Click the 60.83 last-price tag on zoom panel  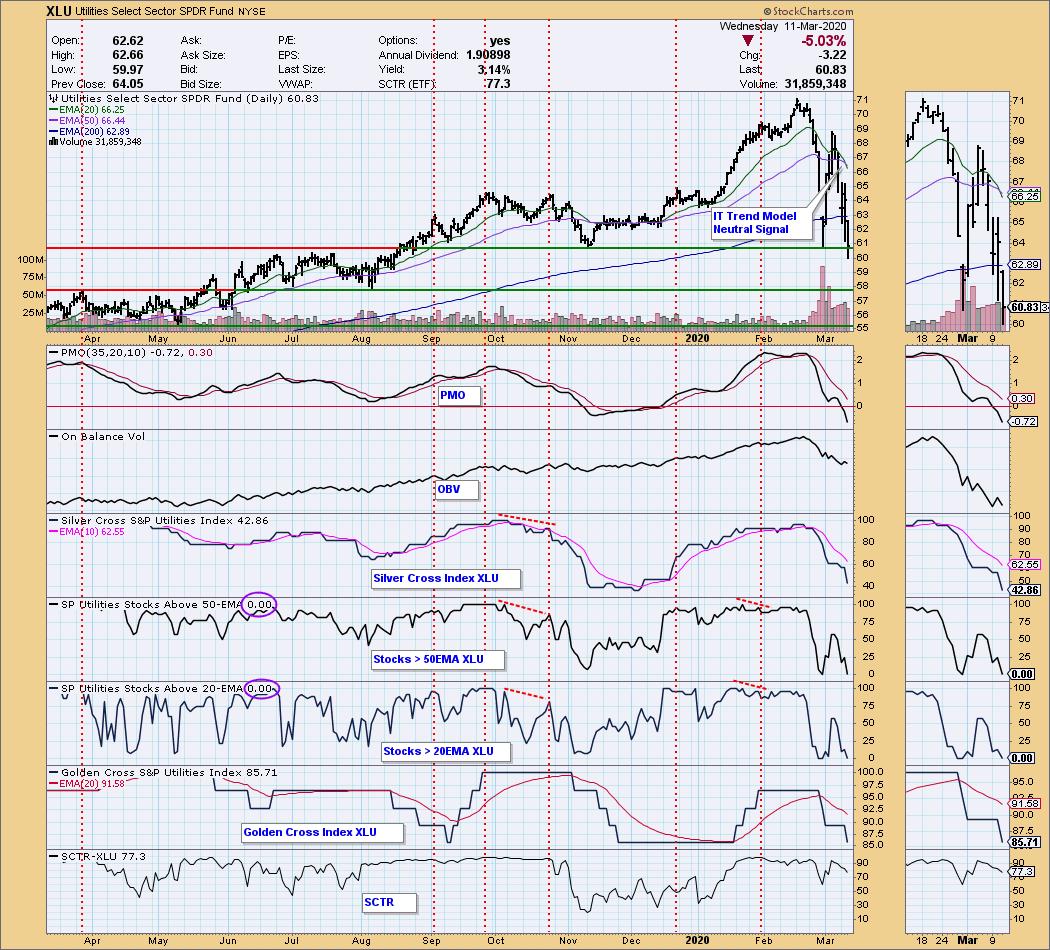pos(1025,307)
